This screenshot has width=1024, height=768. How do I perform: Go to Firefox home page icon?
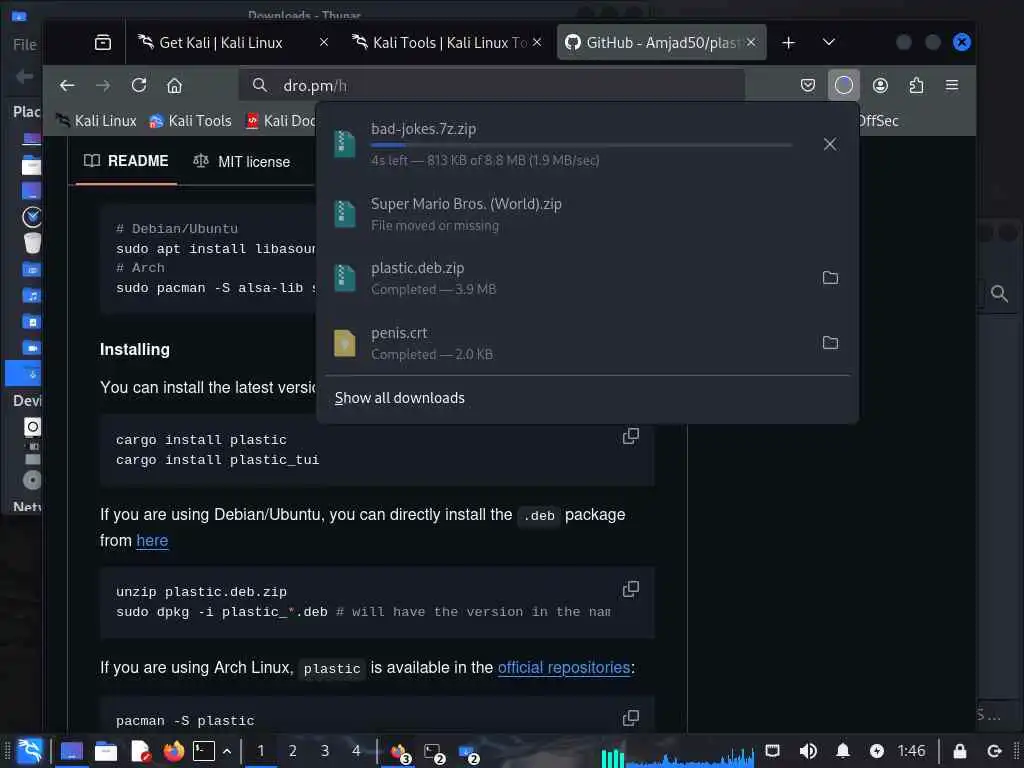(x=174, y=86)
